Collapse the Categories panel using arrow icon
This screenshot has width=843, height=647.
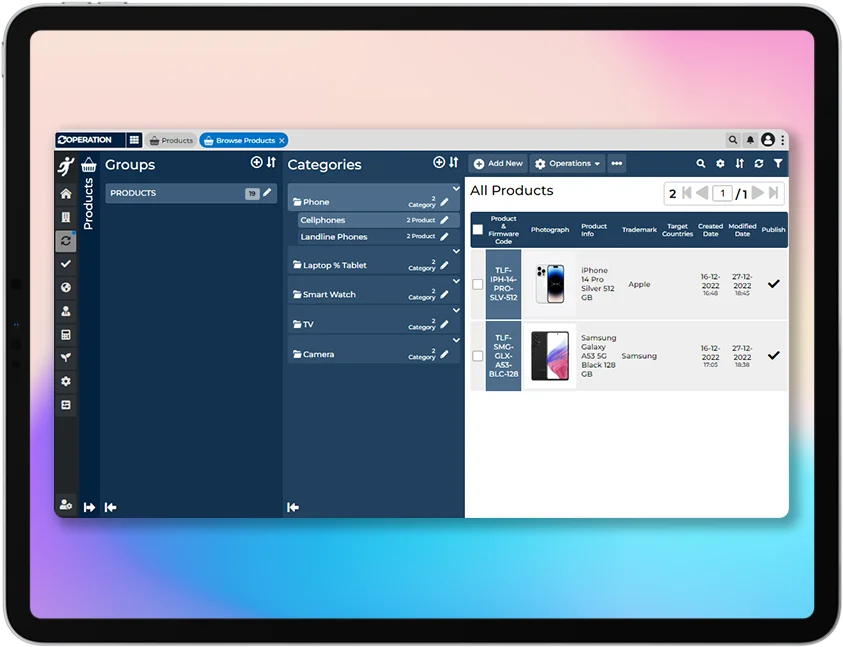pos(293,507)
